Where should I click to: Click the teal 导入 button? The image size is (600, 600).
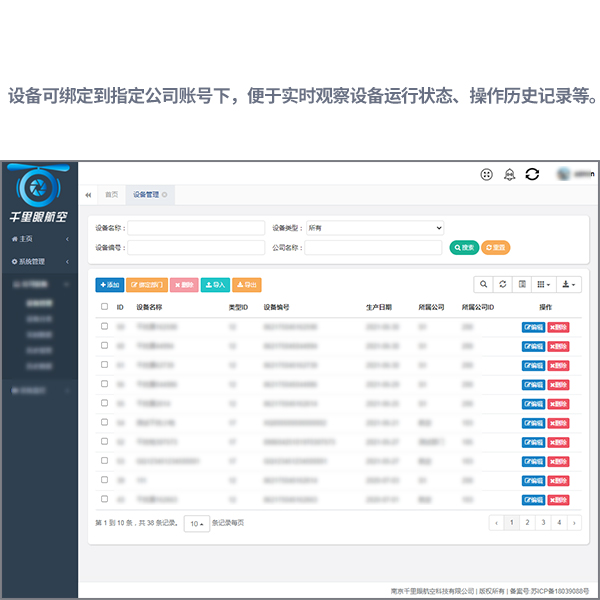click(x=215, y=285)
